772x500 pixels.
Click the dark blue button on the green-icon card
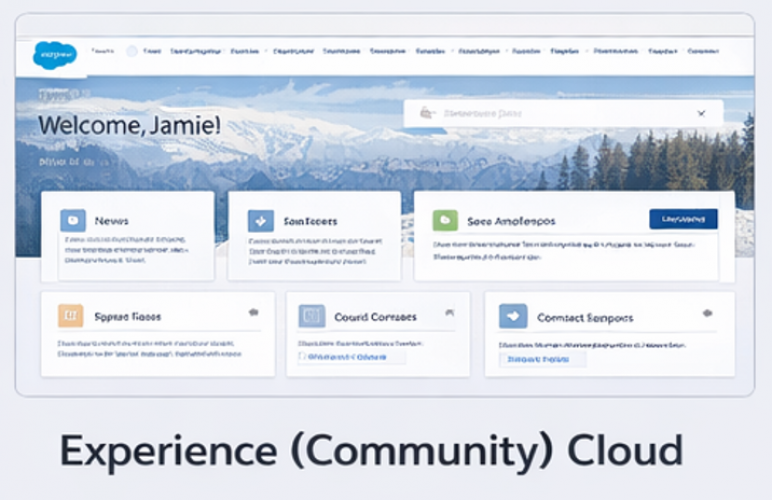pyautogui.click(x=683, y=219)
